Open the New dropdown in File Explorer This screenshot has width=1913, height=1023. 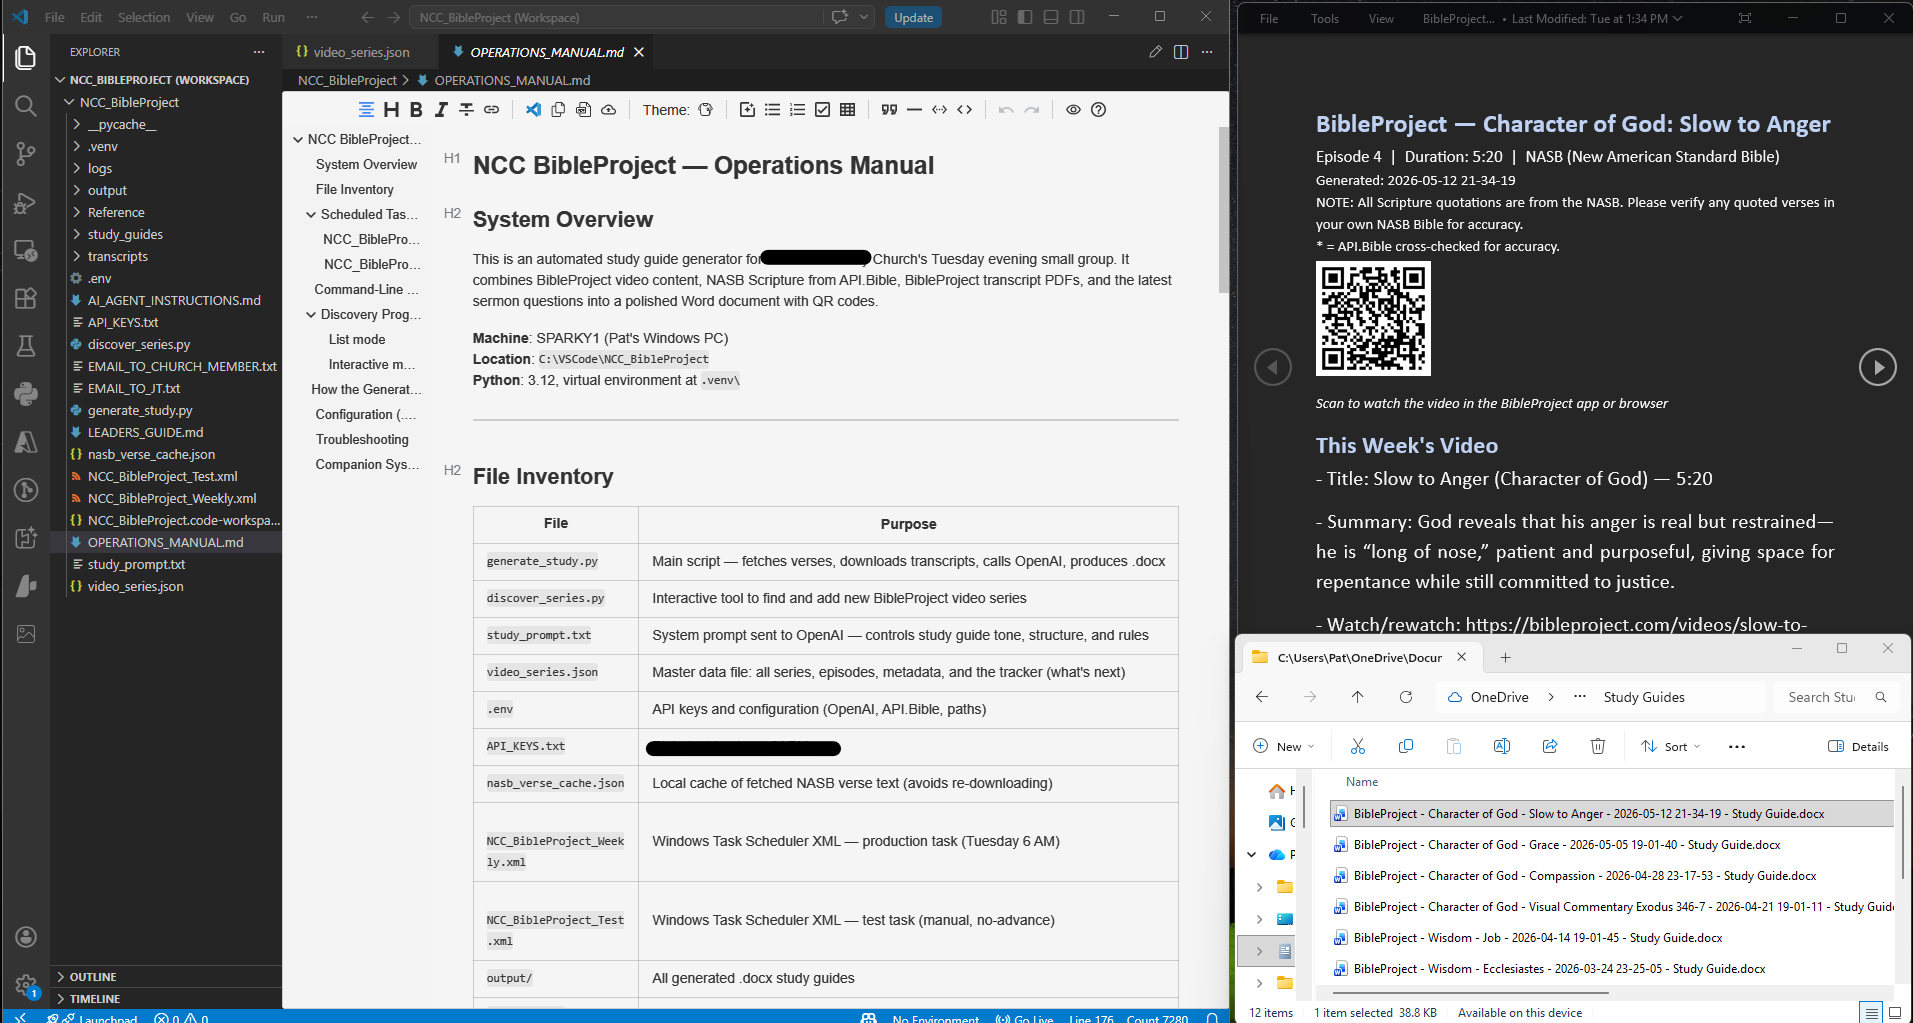point(1284,746)
